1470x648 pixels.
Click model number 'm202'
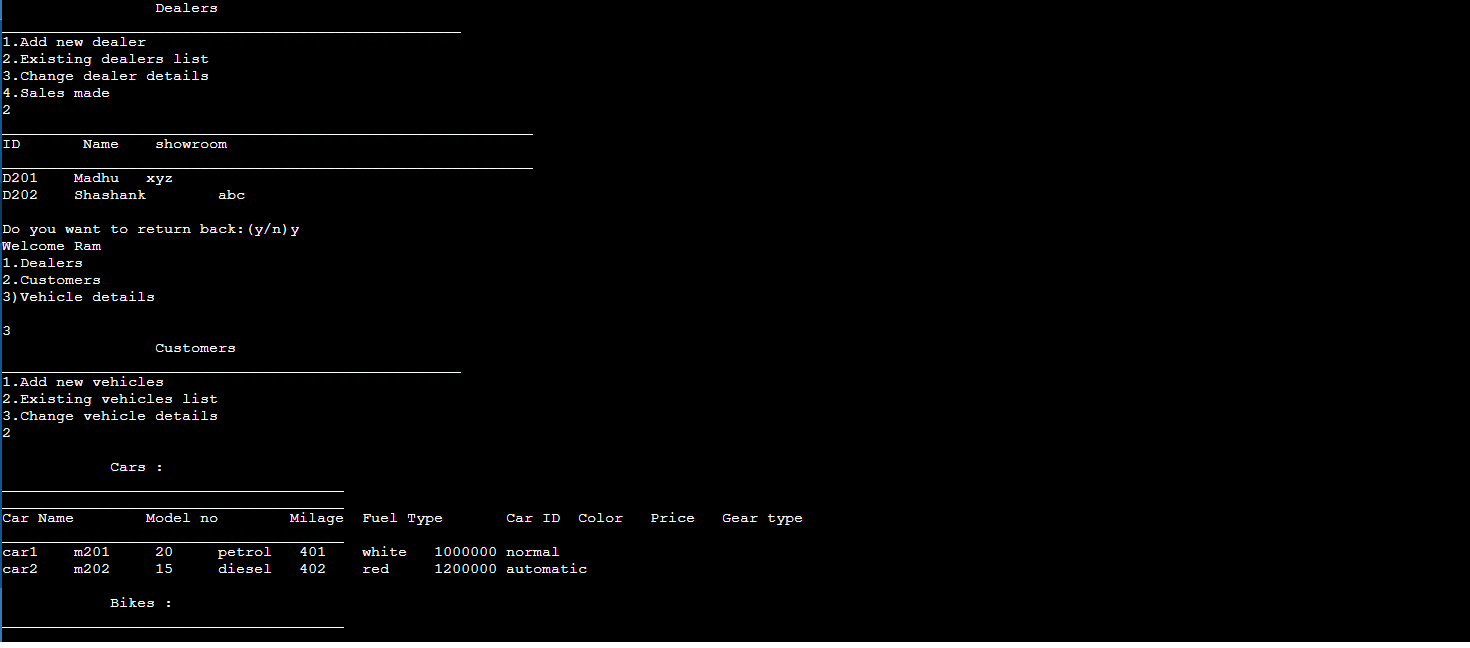point(92,569)
